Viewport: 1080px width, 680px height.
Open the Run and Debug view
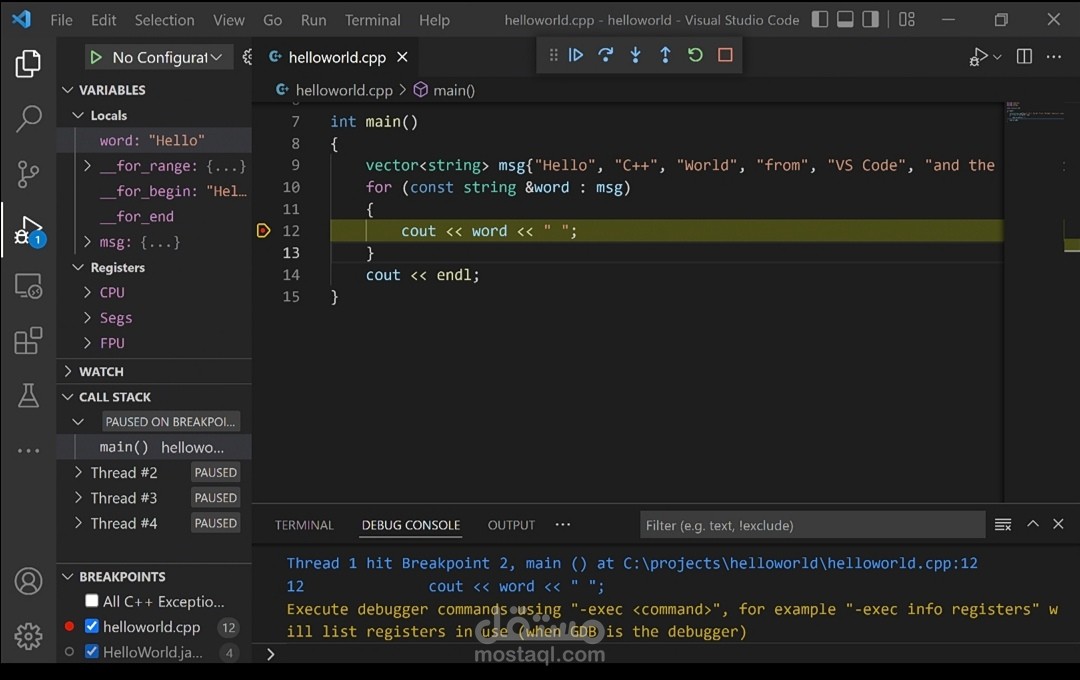(x=28, y=230)
